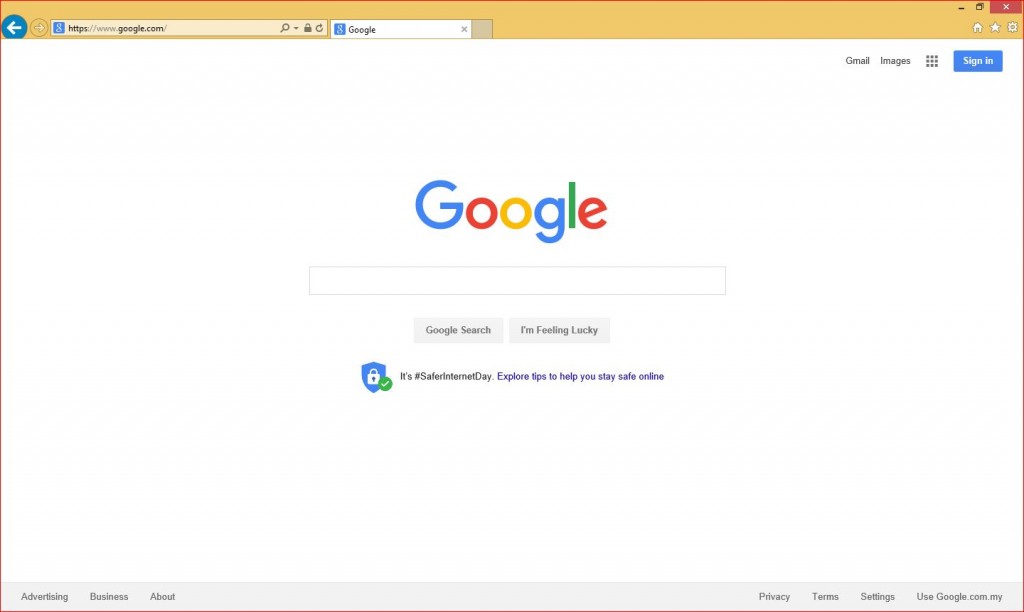
Task: Open the address bar autocomplete dropdown arrow
Action: (x=296, y=28)
